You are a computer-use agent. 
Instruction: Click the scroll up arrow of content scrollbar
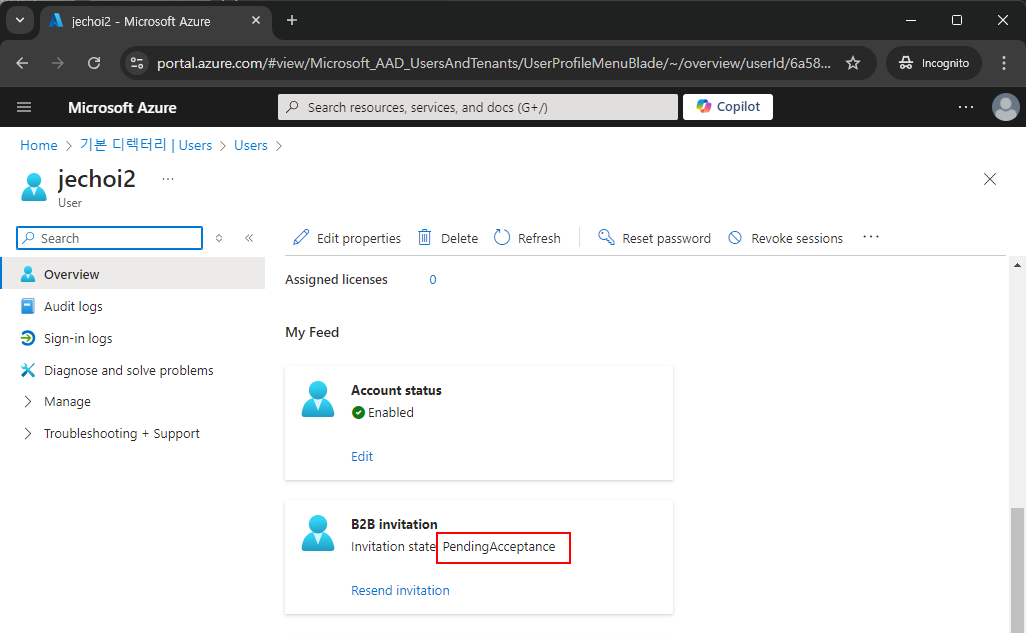pos(1017,265)
